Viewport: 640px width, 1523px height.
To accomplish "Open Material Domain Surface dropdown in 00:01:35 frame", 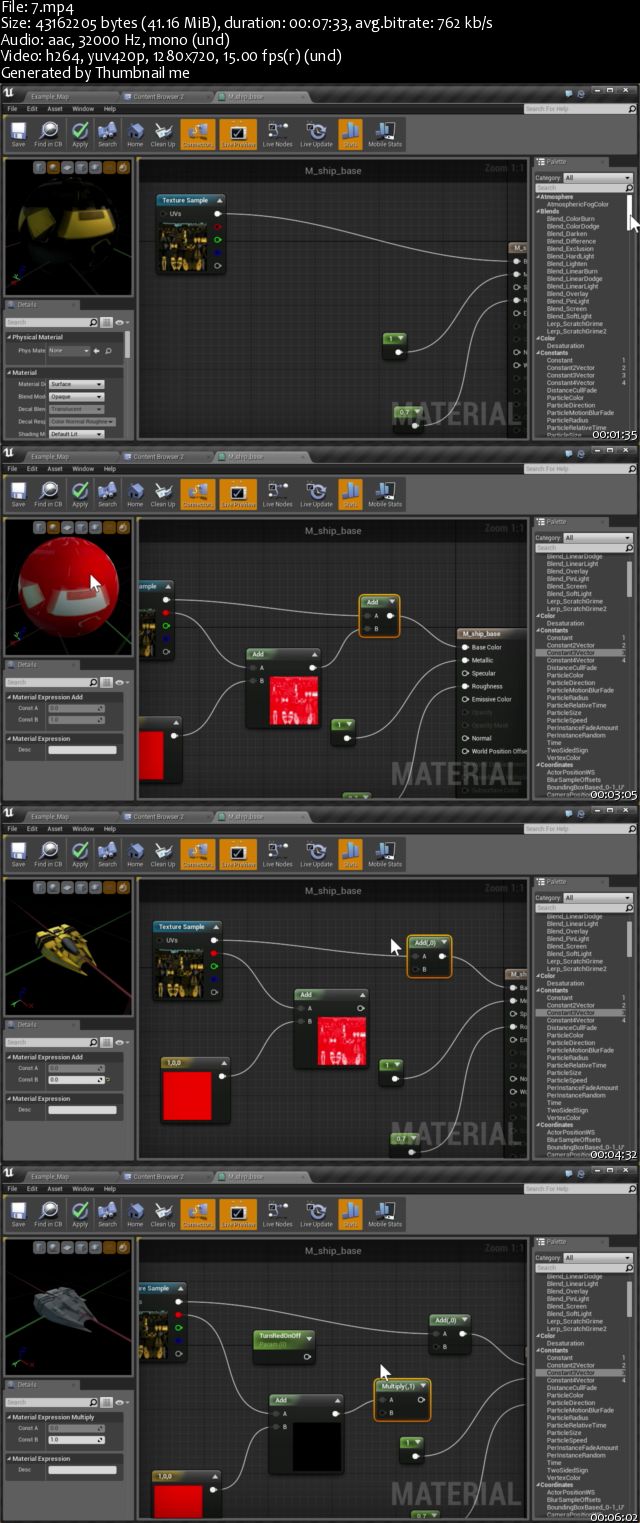I will (76, 384).
